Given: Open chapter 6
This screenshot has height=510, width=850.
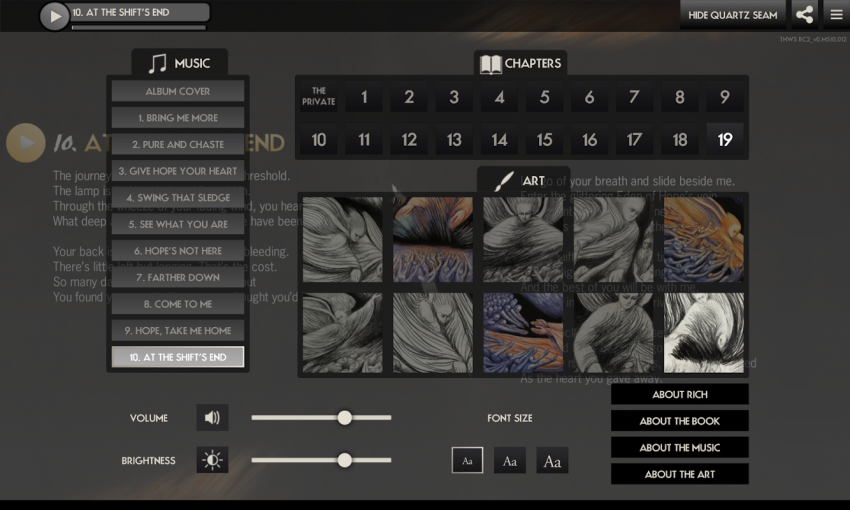Looking at the screenshot, I should click(589, 96).
